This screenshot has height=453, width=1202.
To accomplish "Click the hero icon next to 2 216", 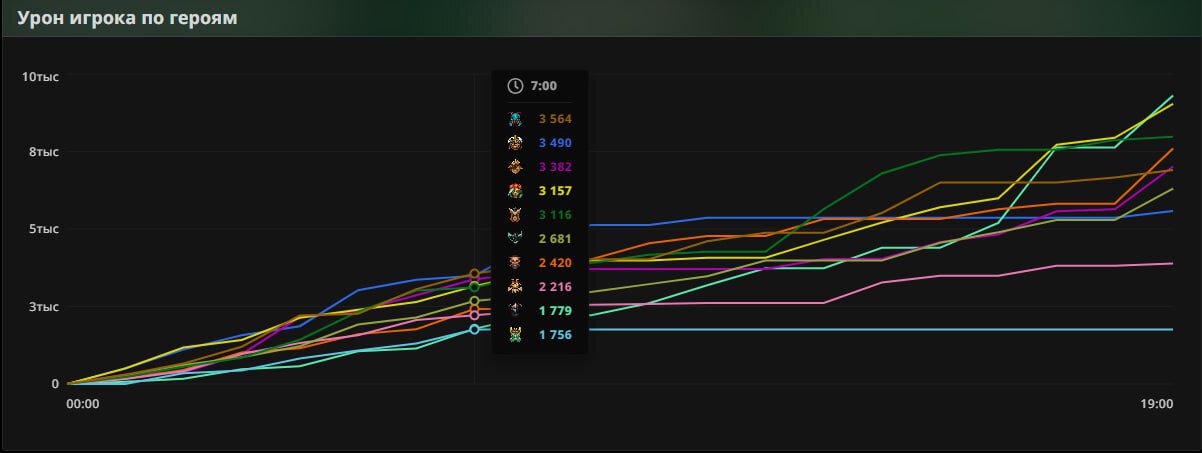I will click(x=515, y=287).
